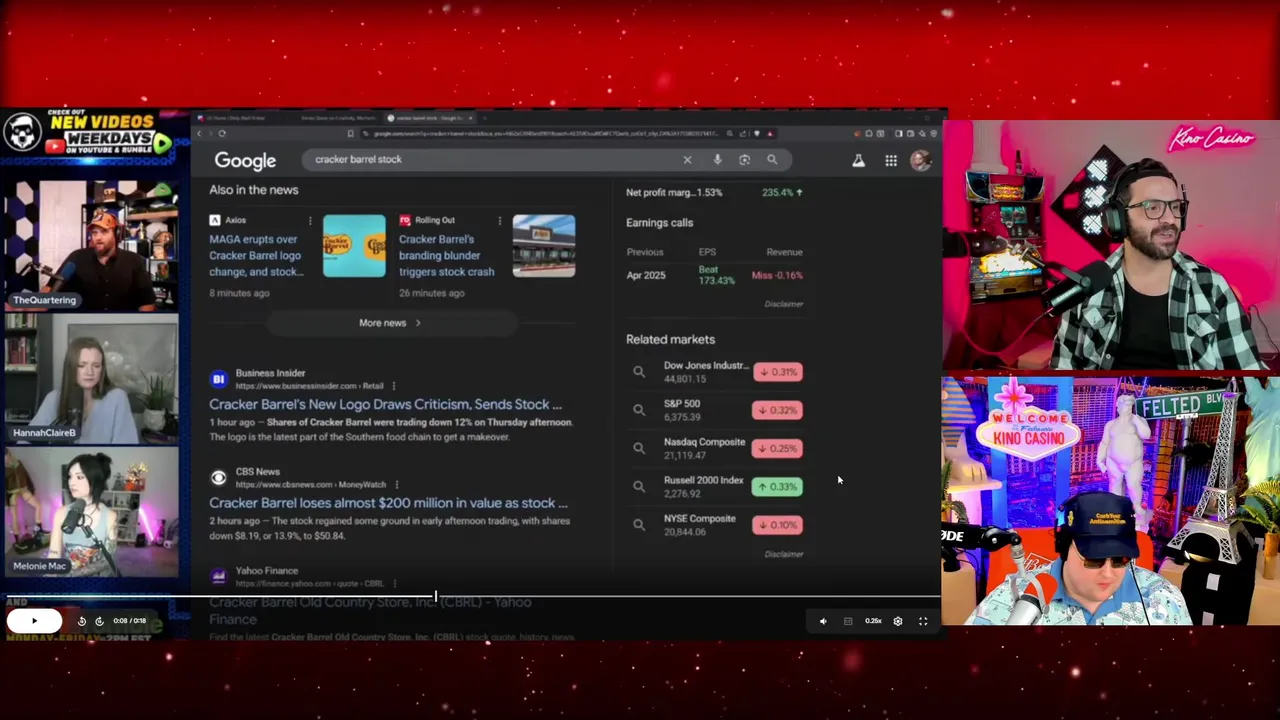Open Google Lens image search
This screenshot has height=720, width=1280.
744,160
